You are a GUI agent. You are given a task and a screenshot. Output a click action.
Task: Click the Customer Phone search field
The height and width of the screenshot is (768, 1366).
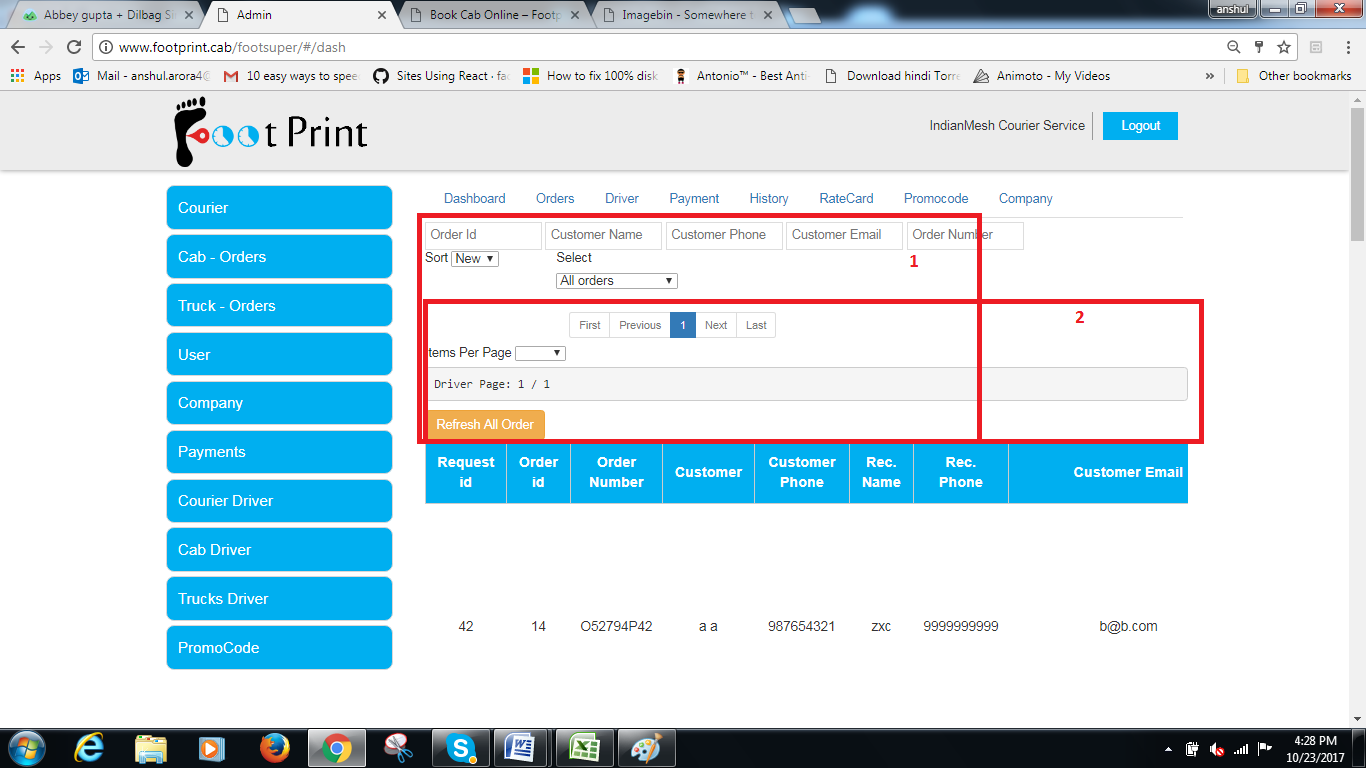pyautogui.click(x=724, y=235)
